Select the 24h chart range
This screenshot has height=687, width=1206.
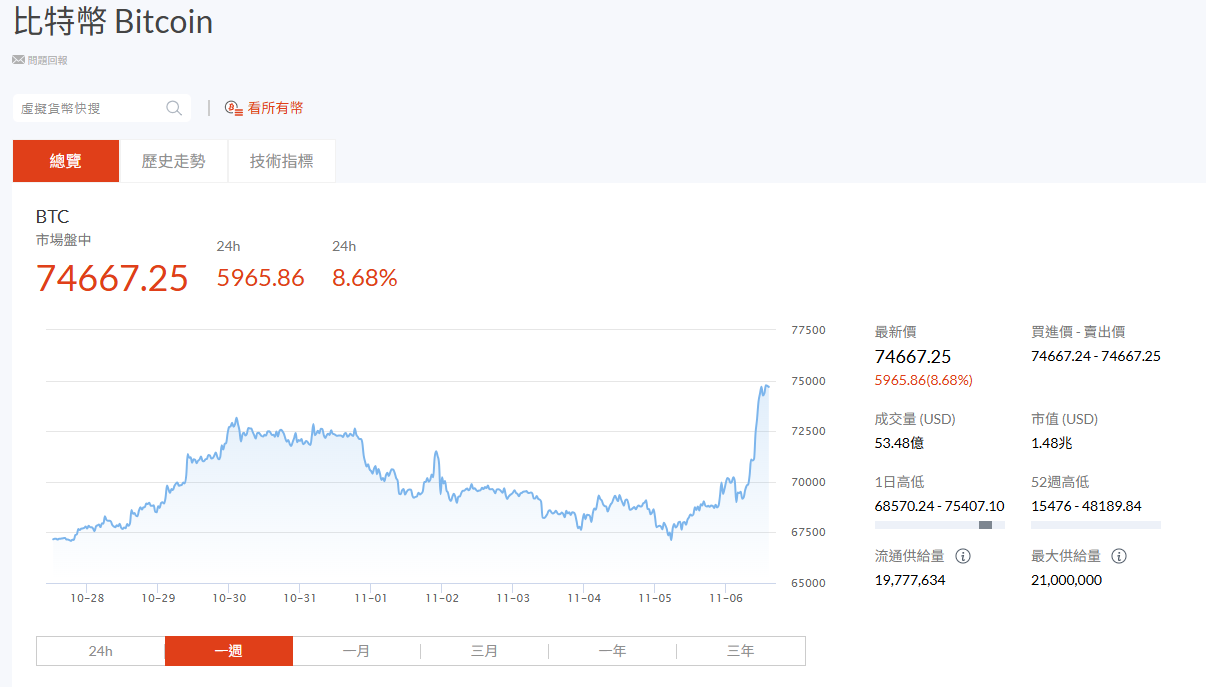coord(101,651)
